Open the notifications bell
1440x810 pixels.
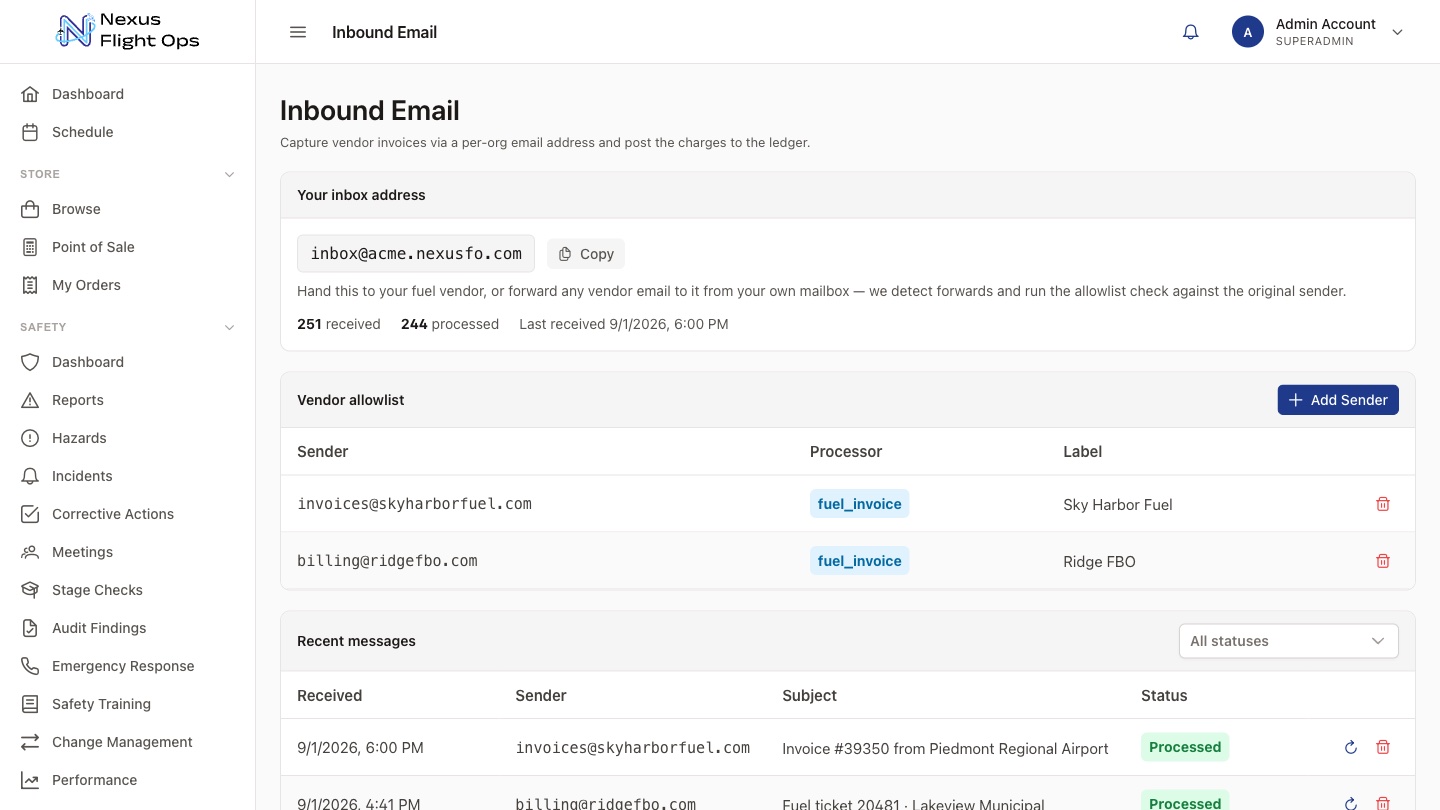(1190, 32)
